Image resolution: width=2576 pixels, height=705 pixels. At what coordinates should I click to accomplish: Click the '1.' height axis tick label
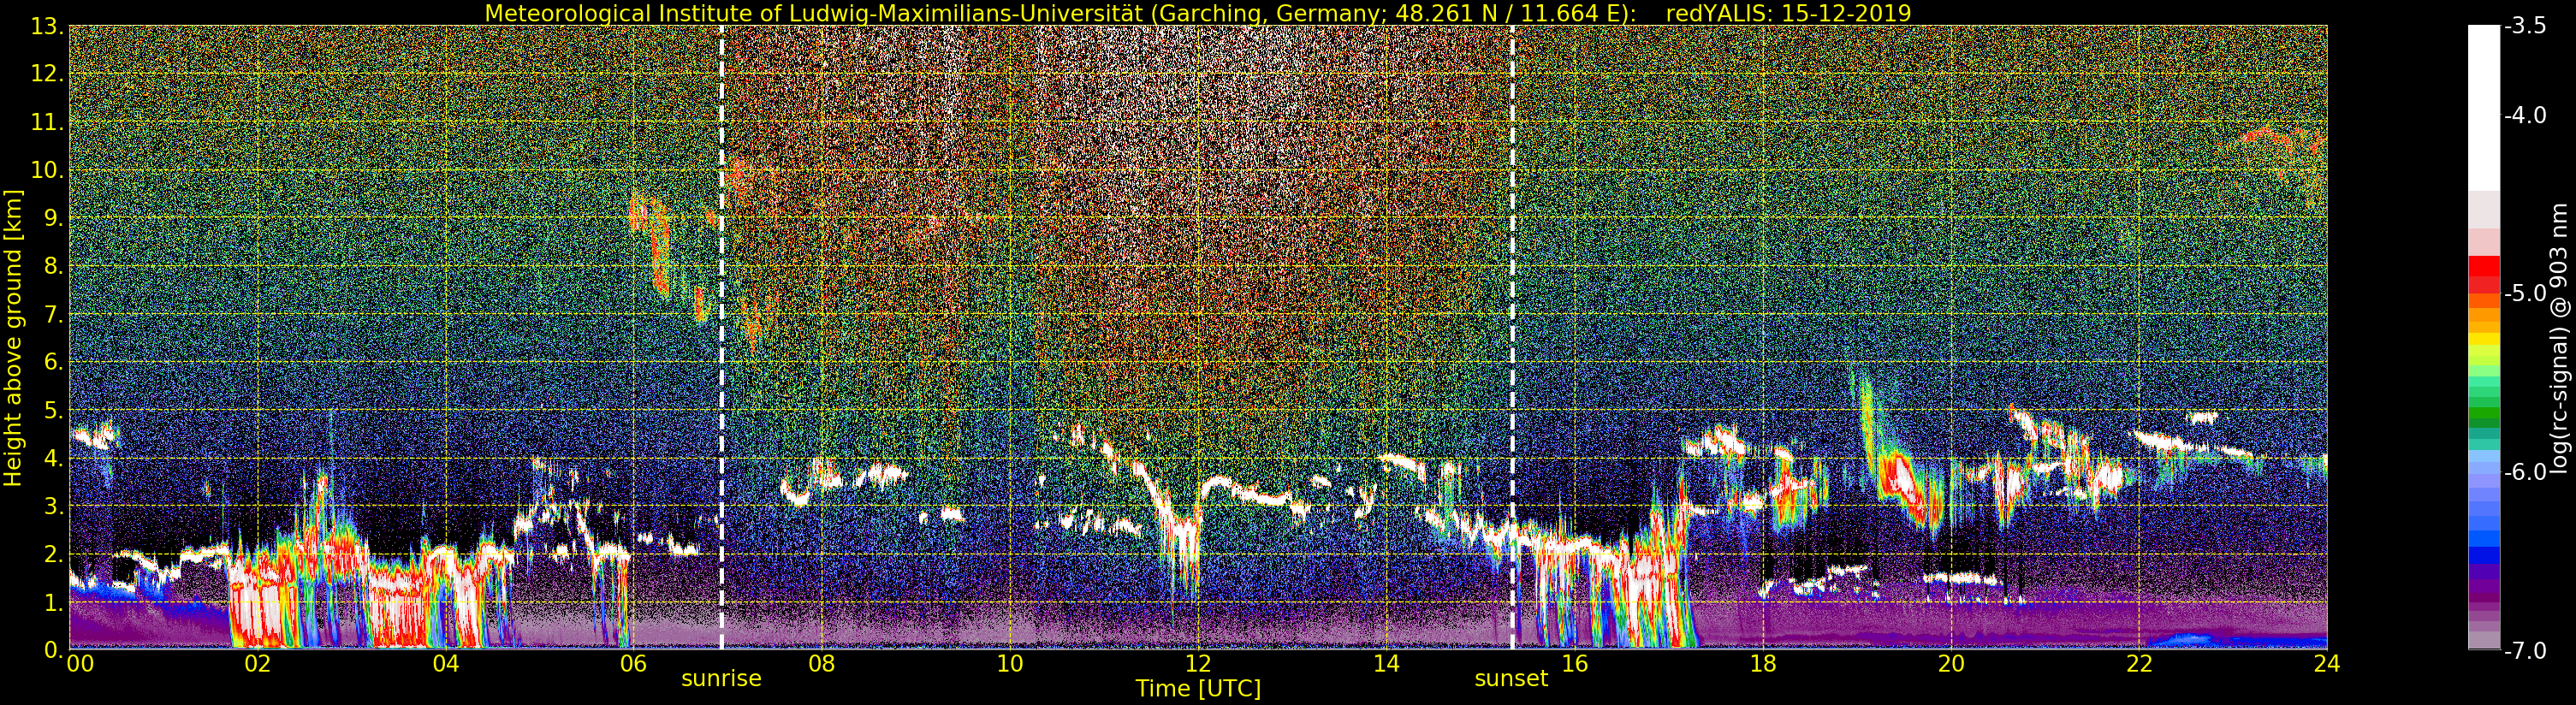pos(53,602)
